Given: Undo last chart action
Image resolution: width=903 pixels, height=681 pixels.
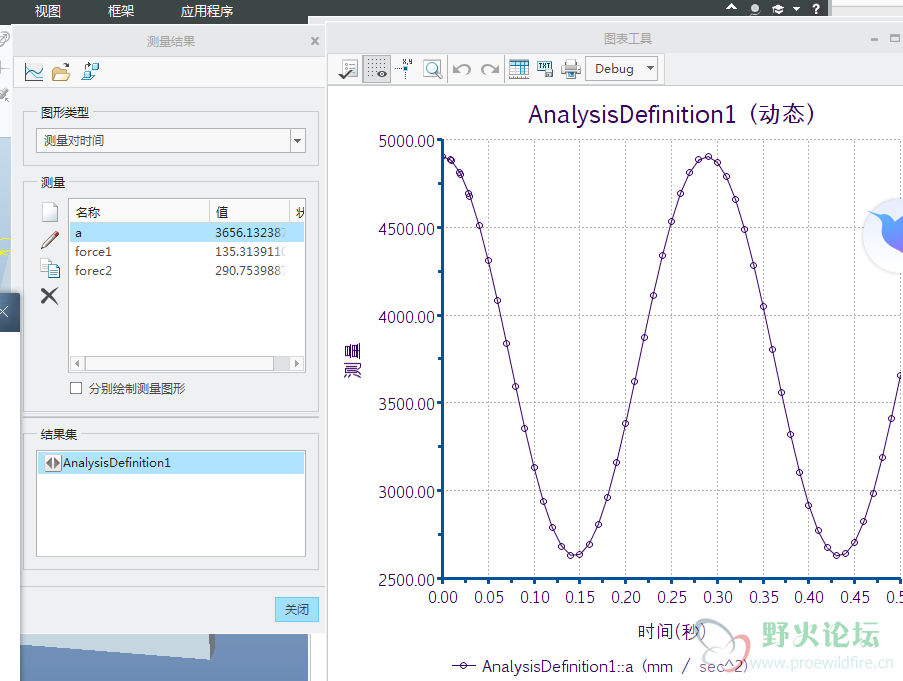Looking at the screenshot, I should [x=462, y=70].
